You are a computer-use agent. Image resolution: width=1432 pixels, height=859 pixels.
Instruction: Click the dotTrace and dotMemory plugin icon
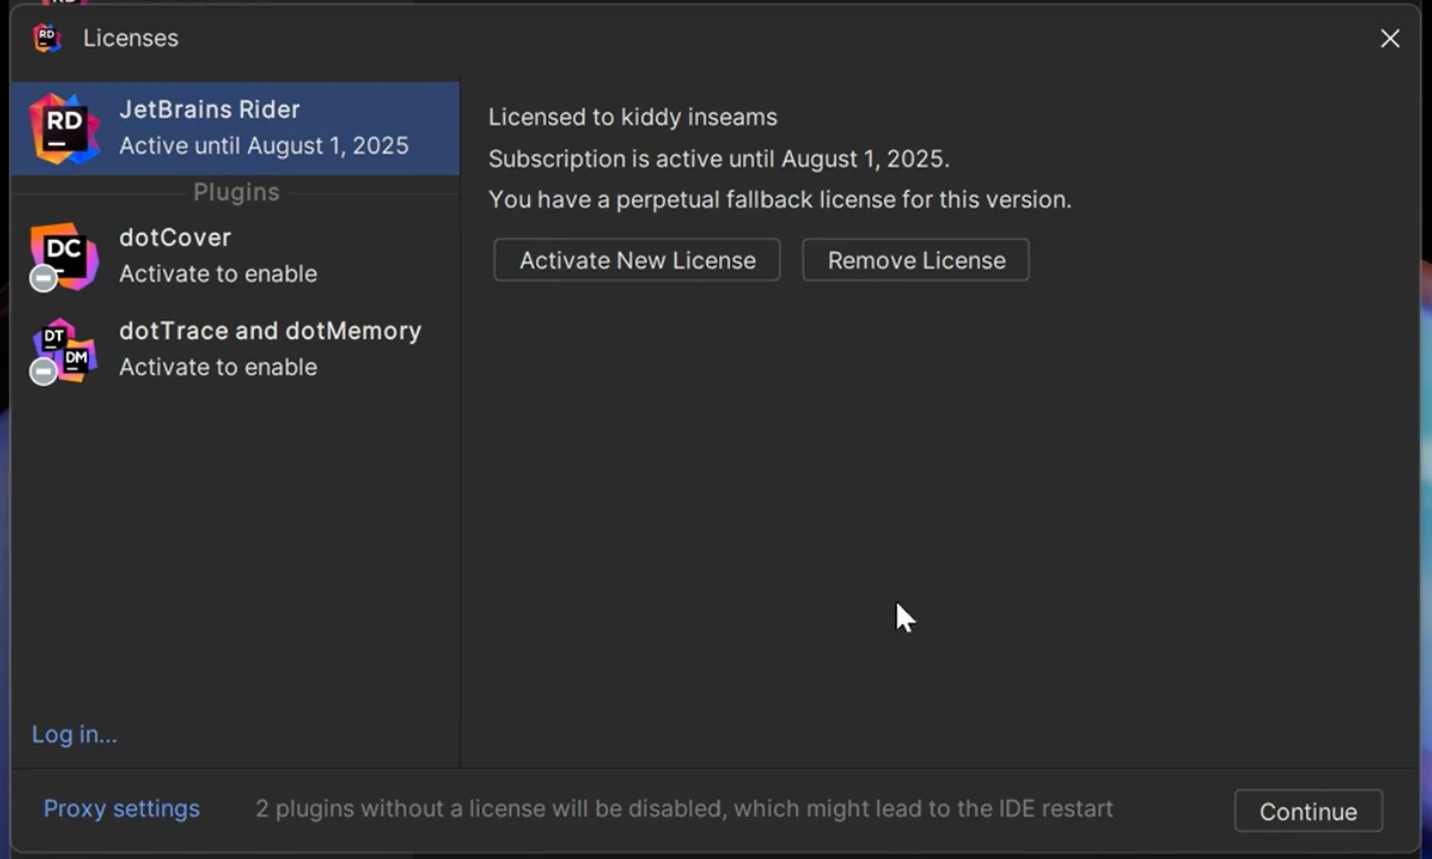pyautogui.click(x=63, y=352)
